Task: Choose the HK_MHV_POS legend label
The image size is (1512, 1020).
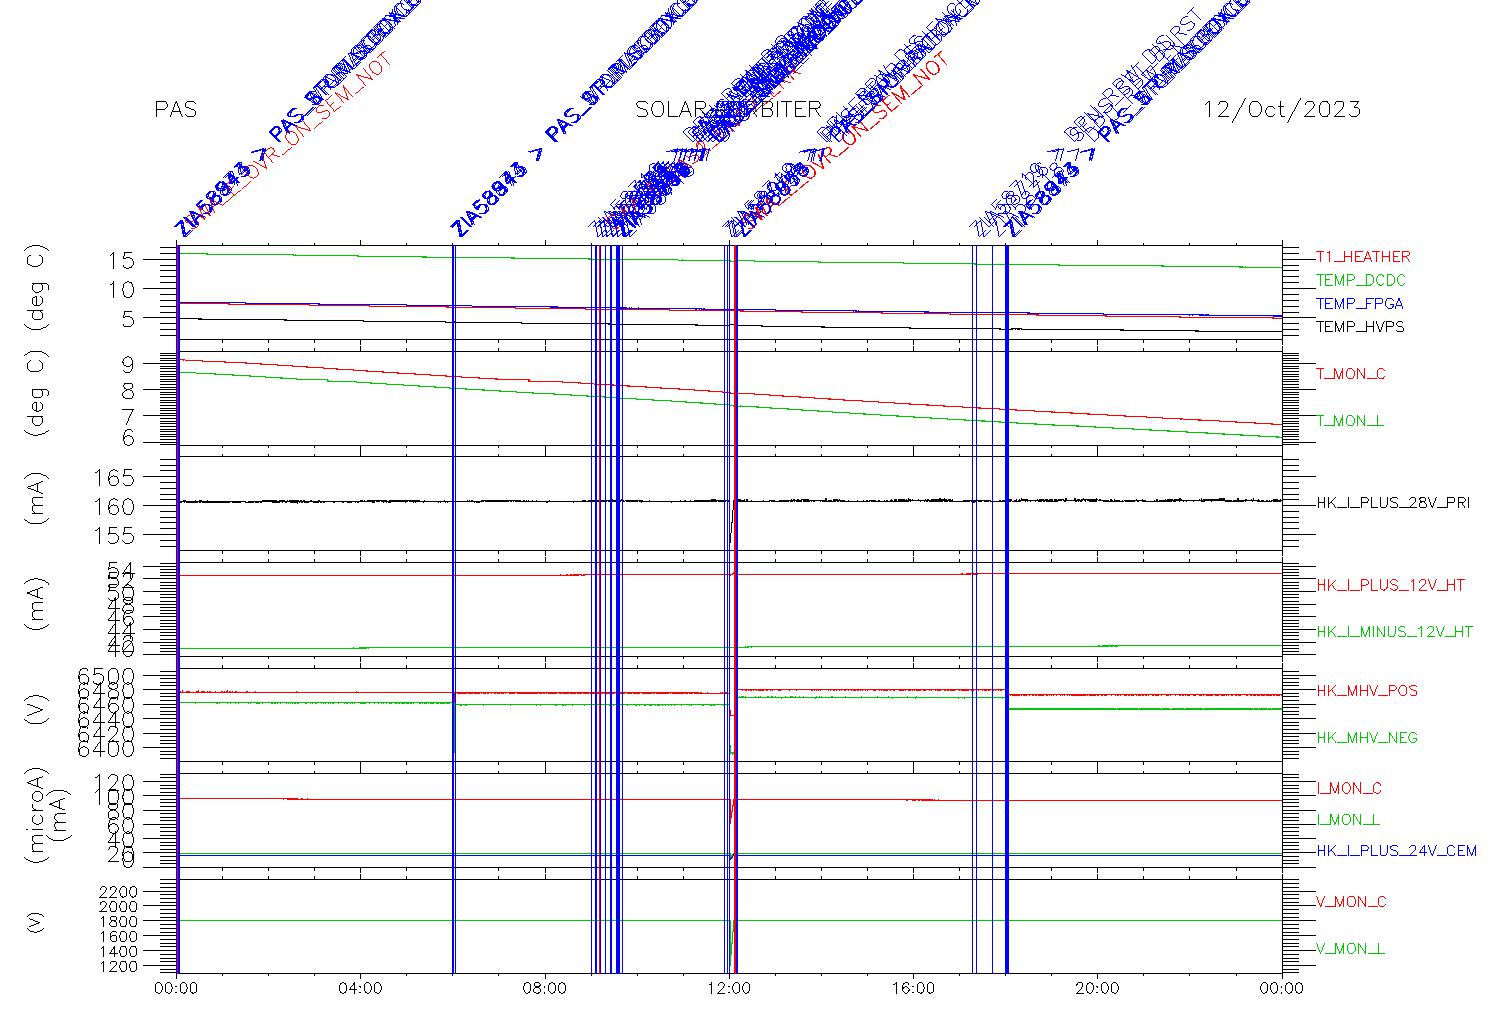Action: [x=1367, y=691]
